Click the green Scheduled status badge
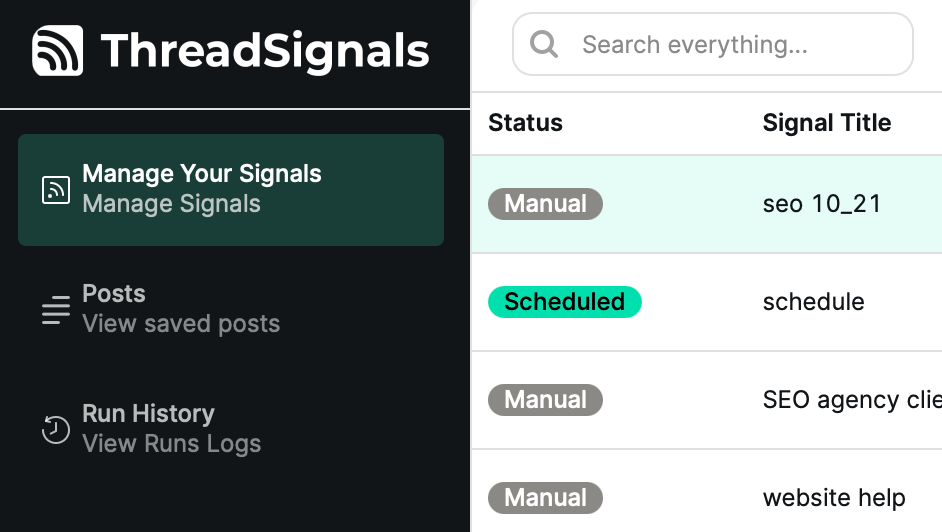The height and width of the screenshot is (532, 942). [564, 302]
